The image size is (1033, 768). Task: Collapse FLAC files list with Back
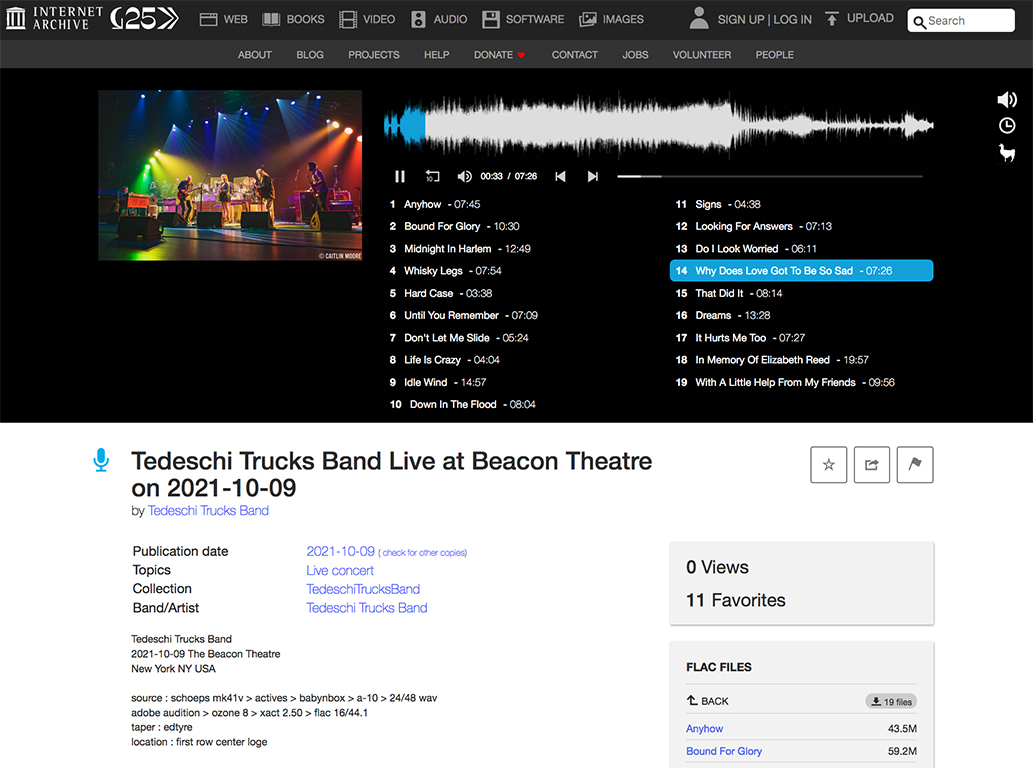[708, 701]
